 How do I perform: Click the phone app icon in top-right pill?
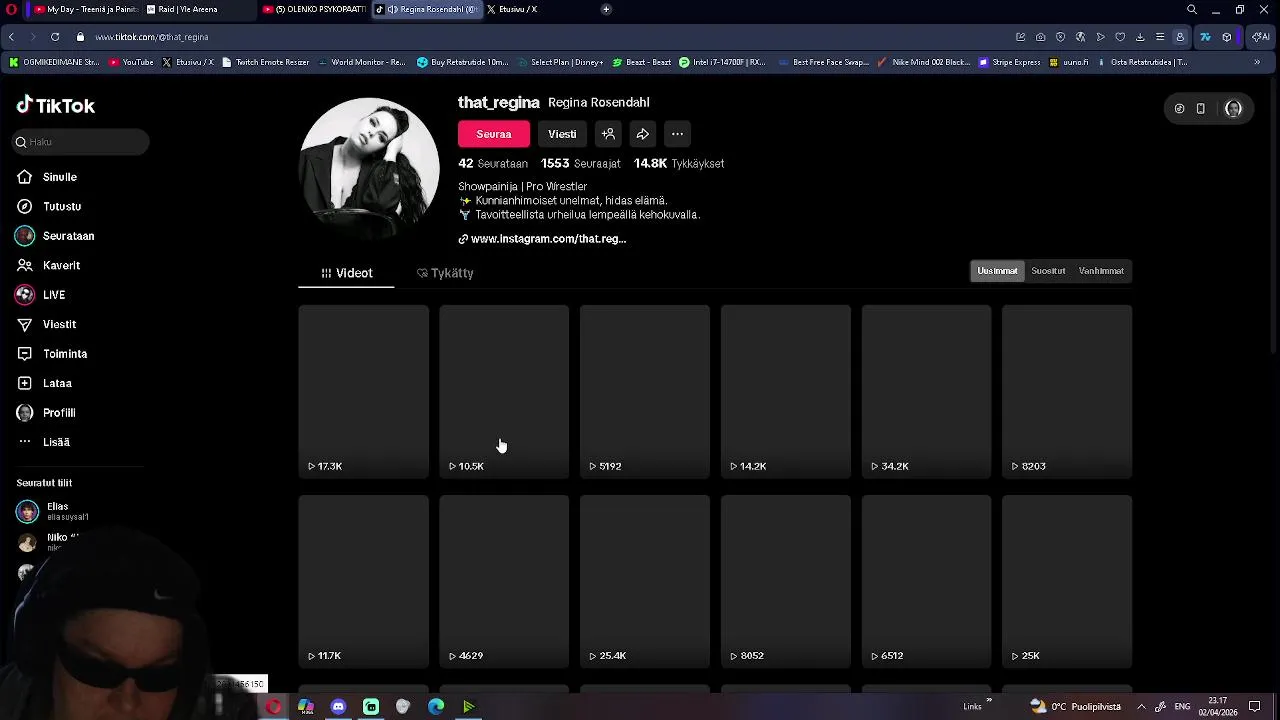tap(1201, 109)
